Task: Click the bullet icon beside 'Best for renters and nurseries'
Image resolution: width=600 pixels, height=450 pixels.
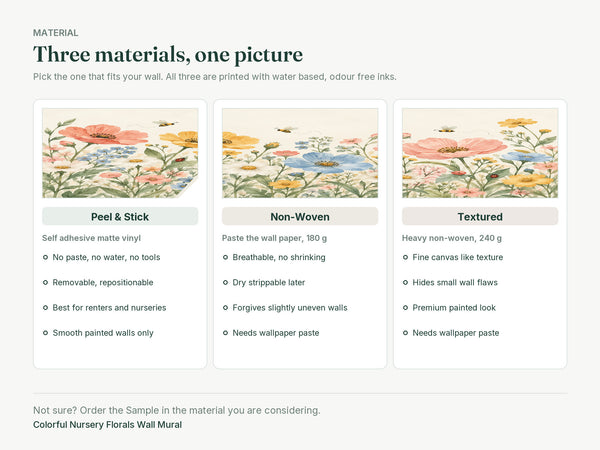Action: pyautogui.click(x=46, y=308)
